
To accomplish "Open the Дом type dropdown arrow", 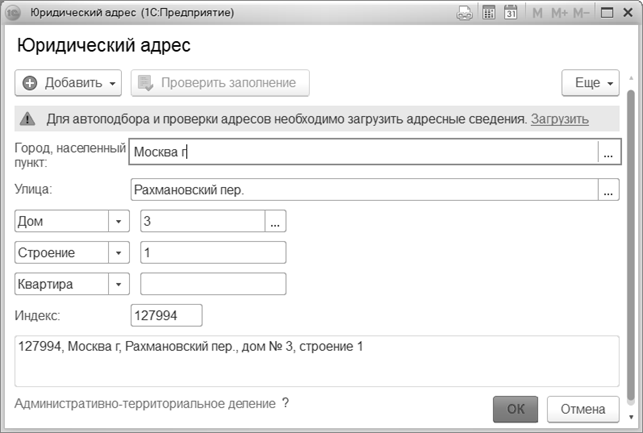I will click(x=119, y=221).
